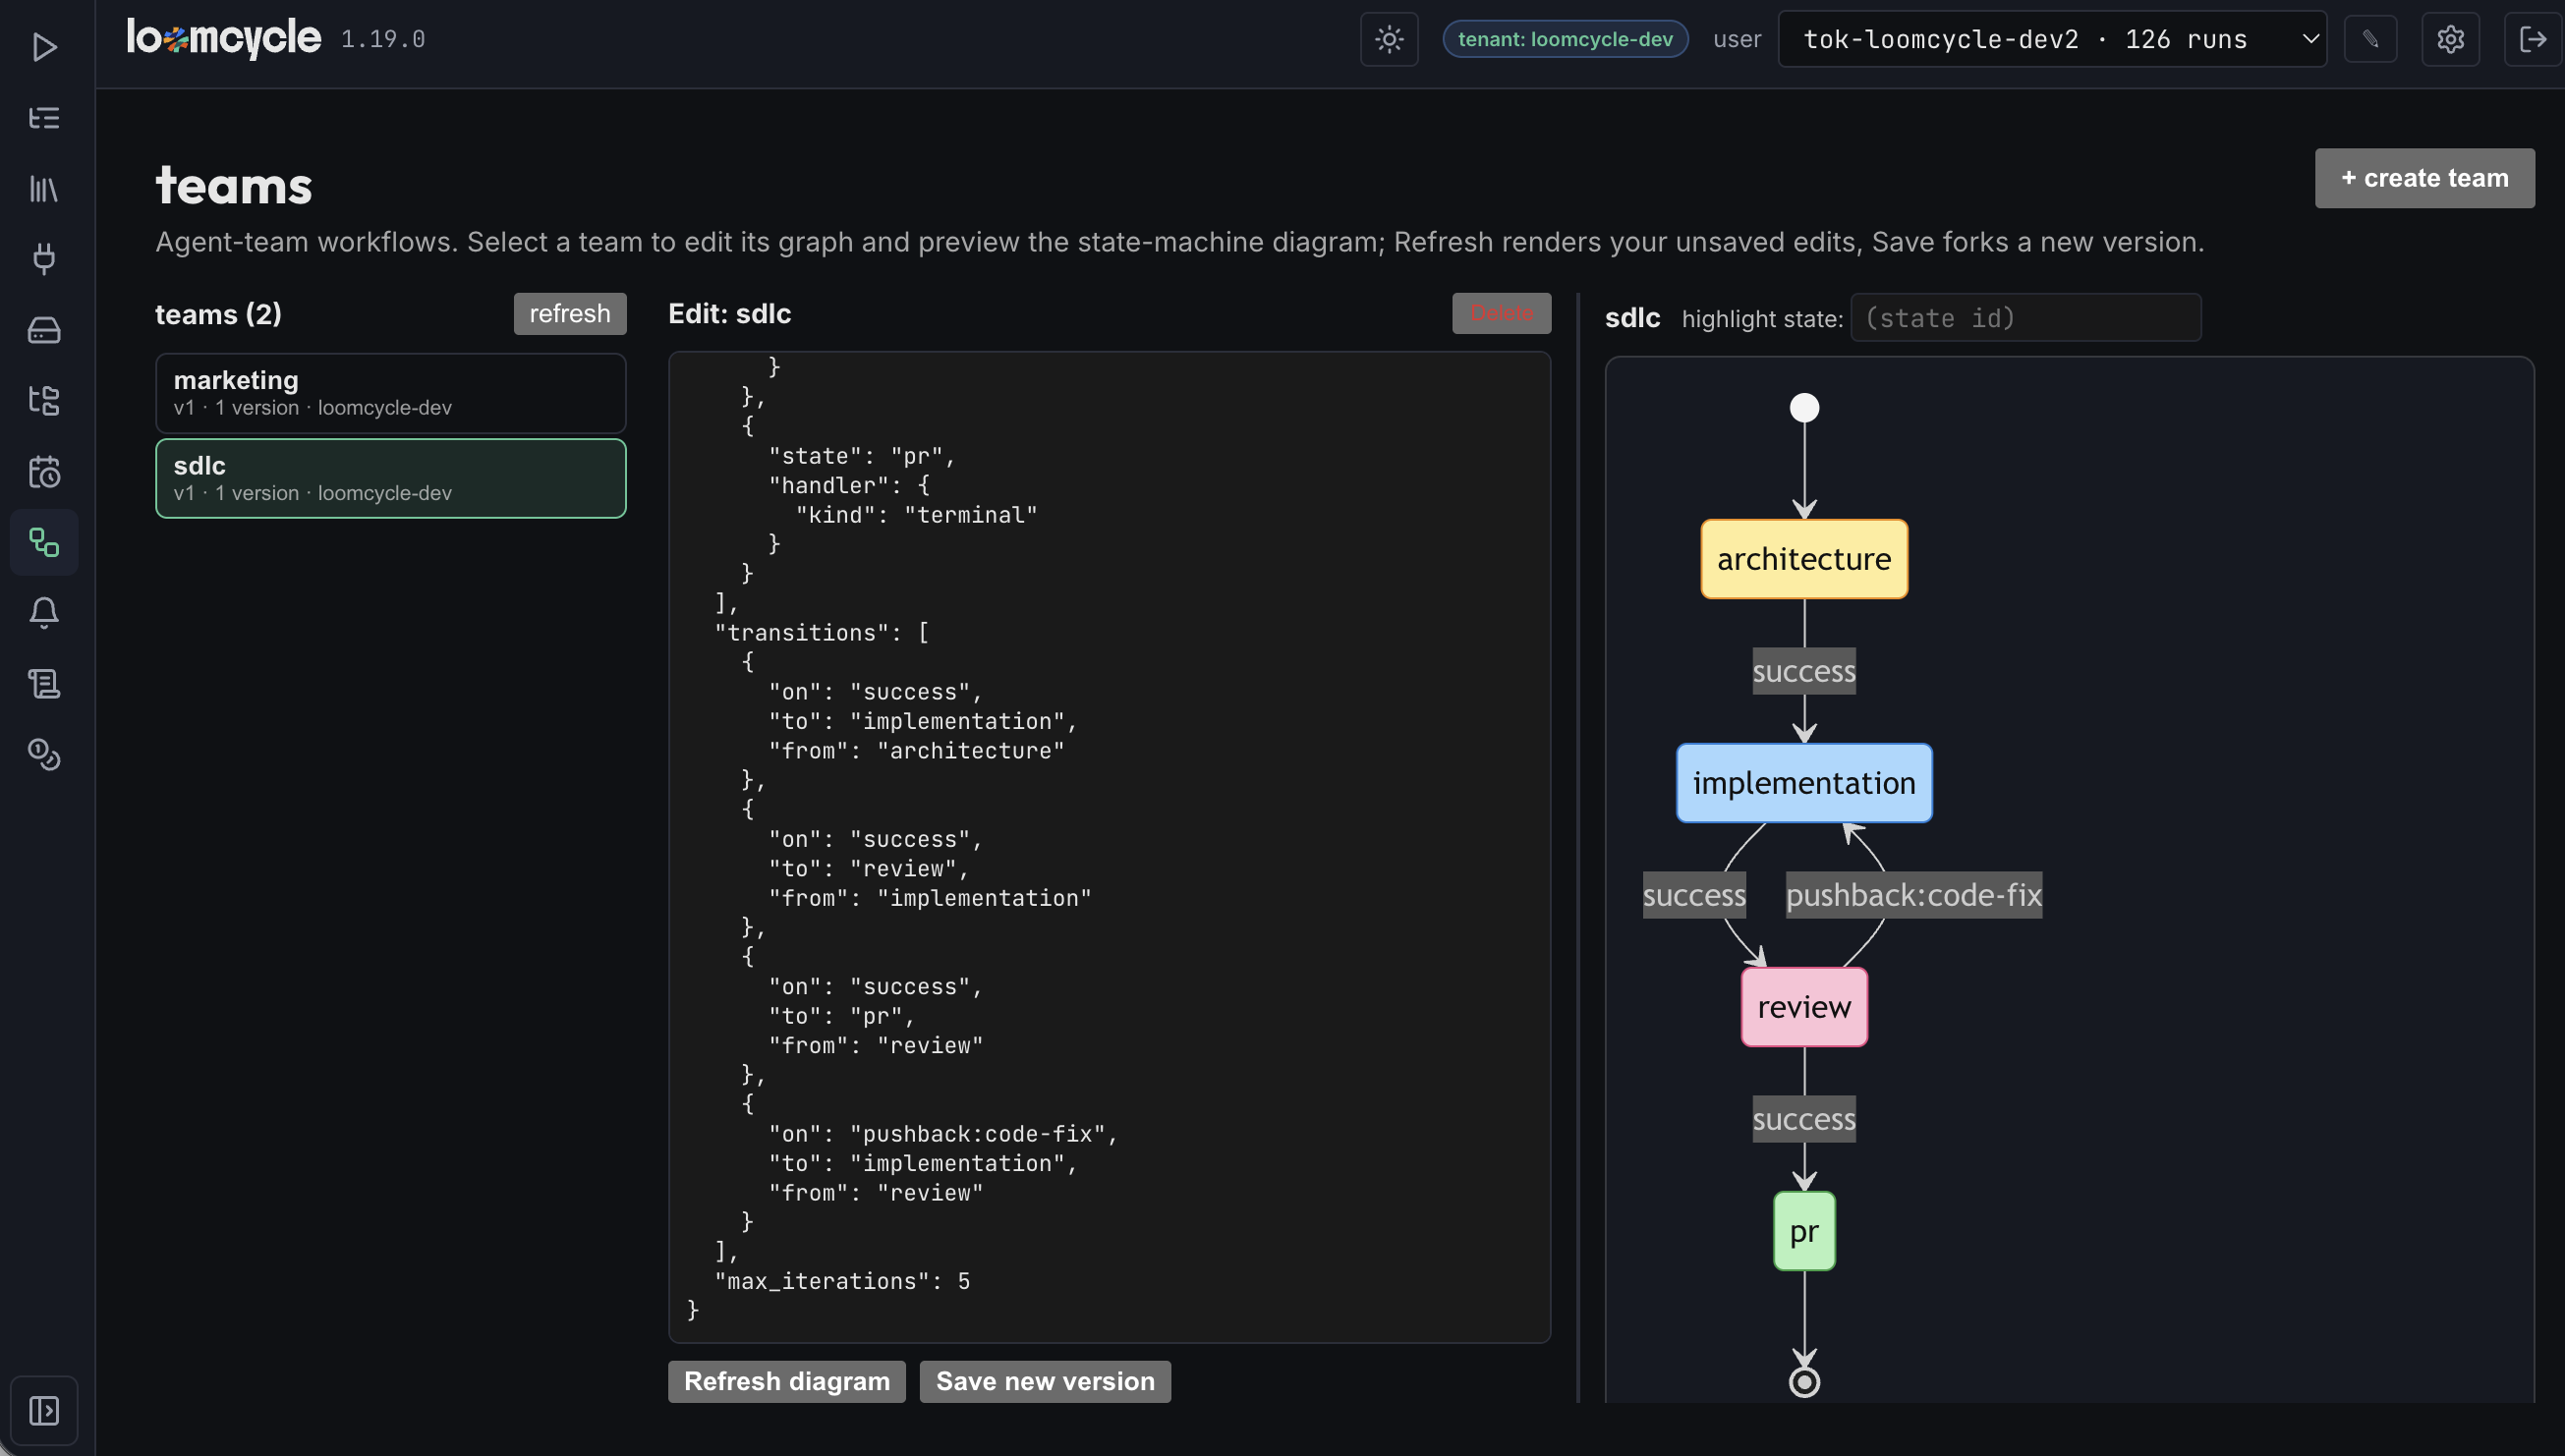Click the tenant loomcycle-dev badge
Viewport: 2565px width, 1456px height.
1565,39
